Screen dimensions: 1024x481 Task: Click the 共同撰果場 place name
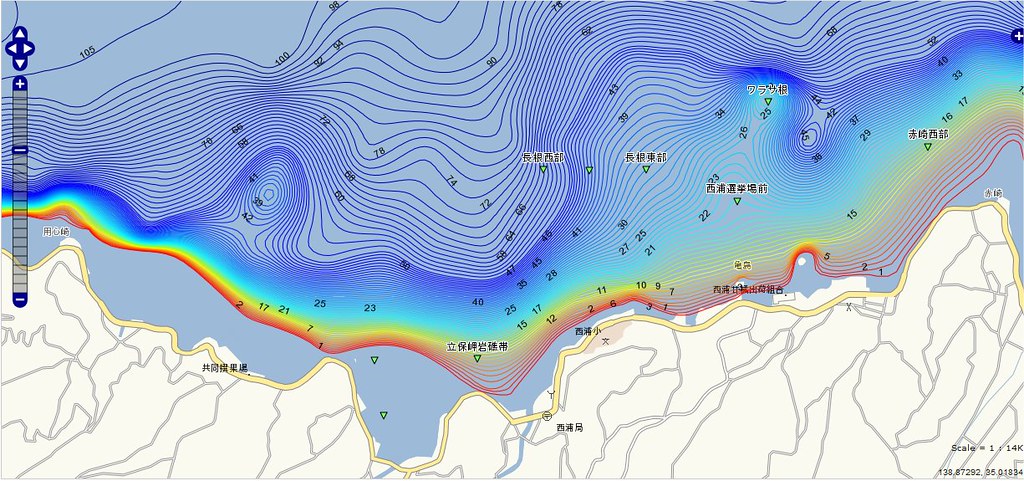coord(225,369)
